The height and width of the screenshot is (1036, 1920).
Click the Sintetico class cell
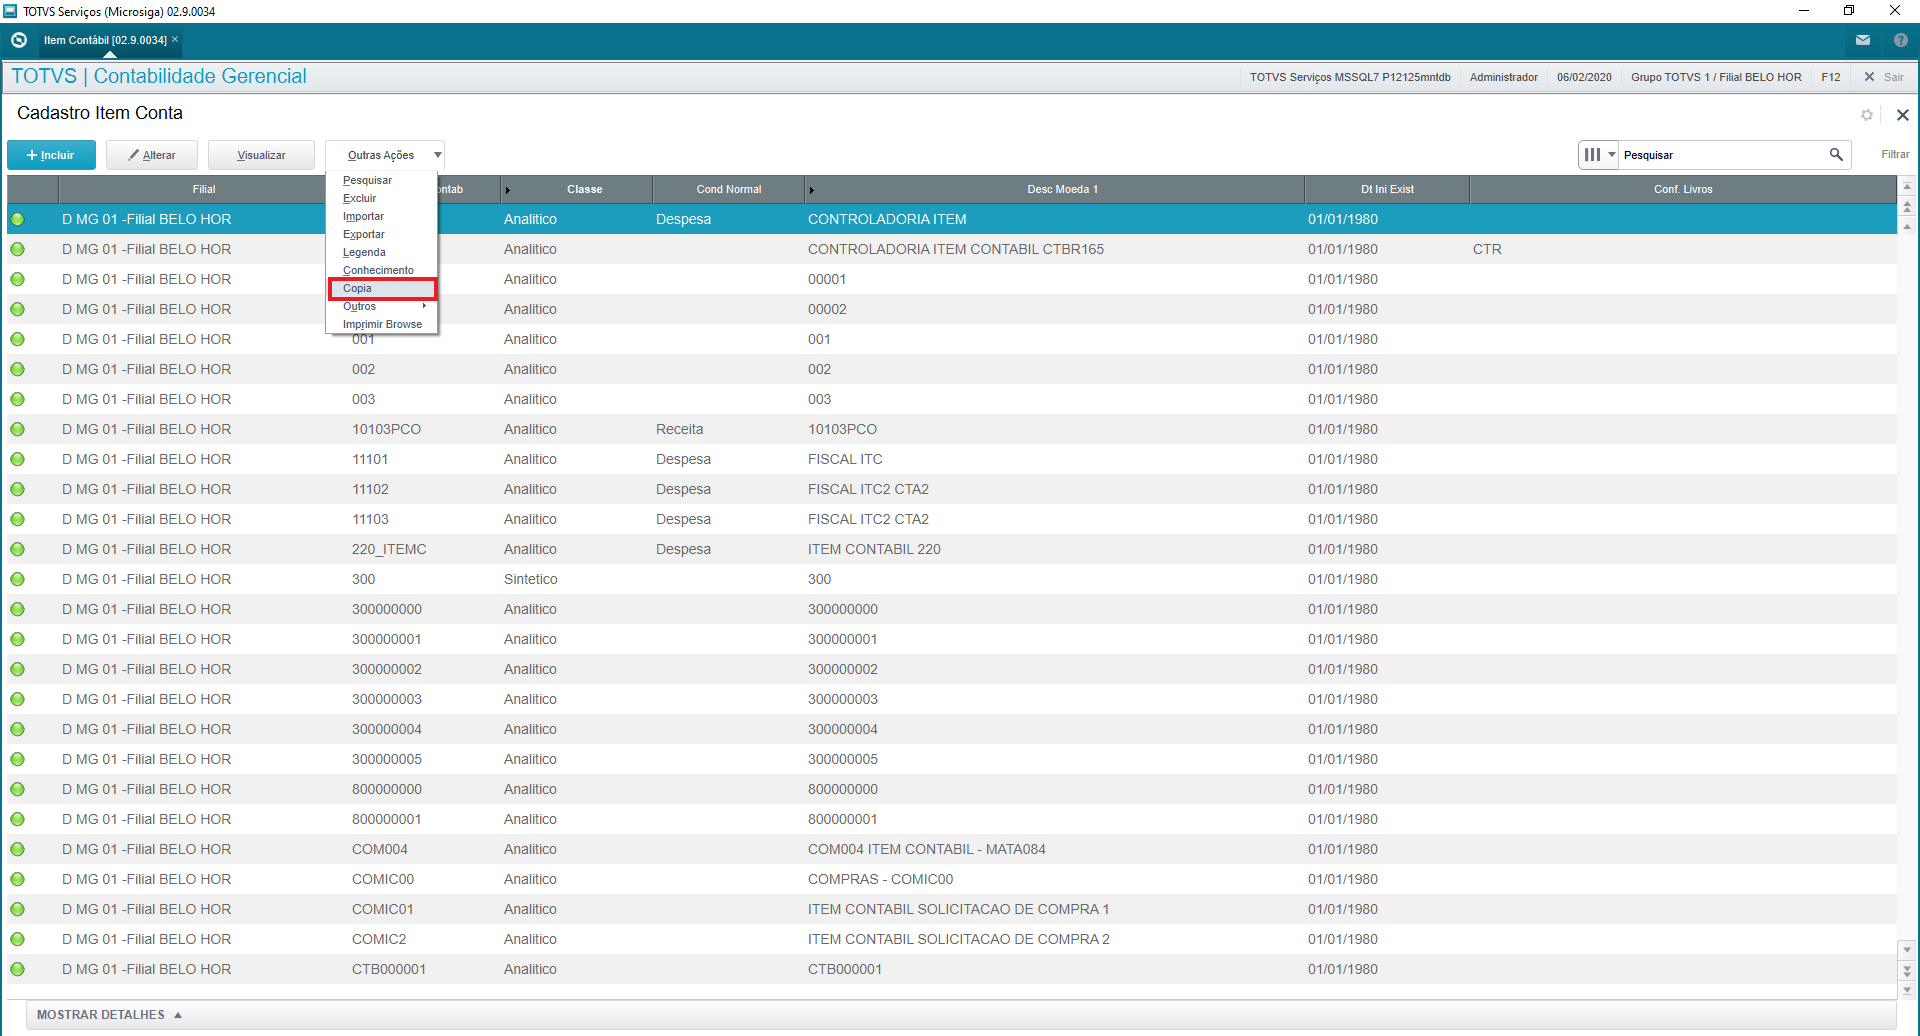click(531, 579)
